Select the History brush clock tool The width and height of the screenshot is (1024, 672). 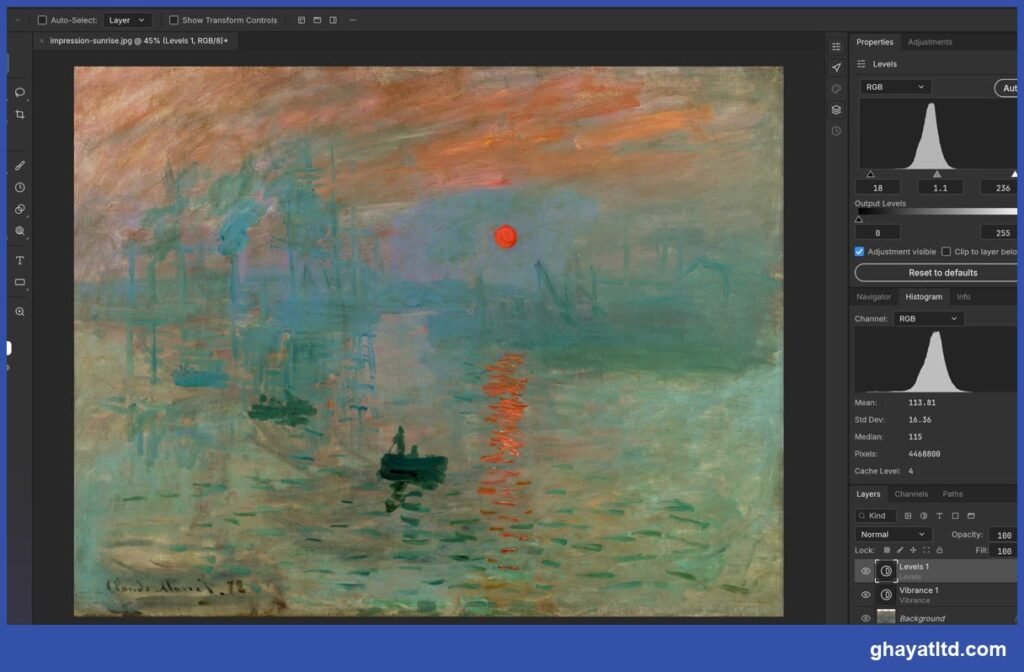click(20, 187)
